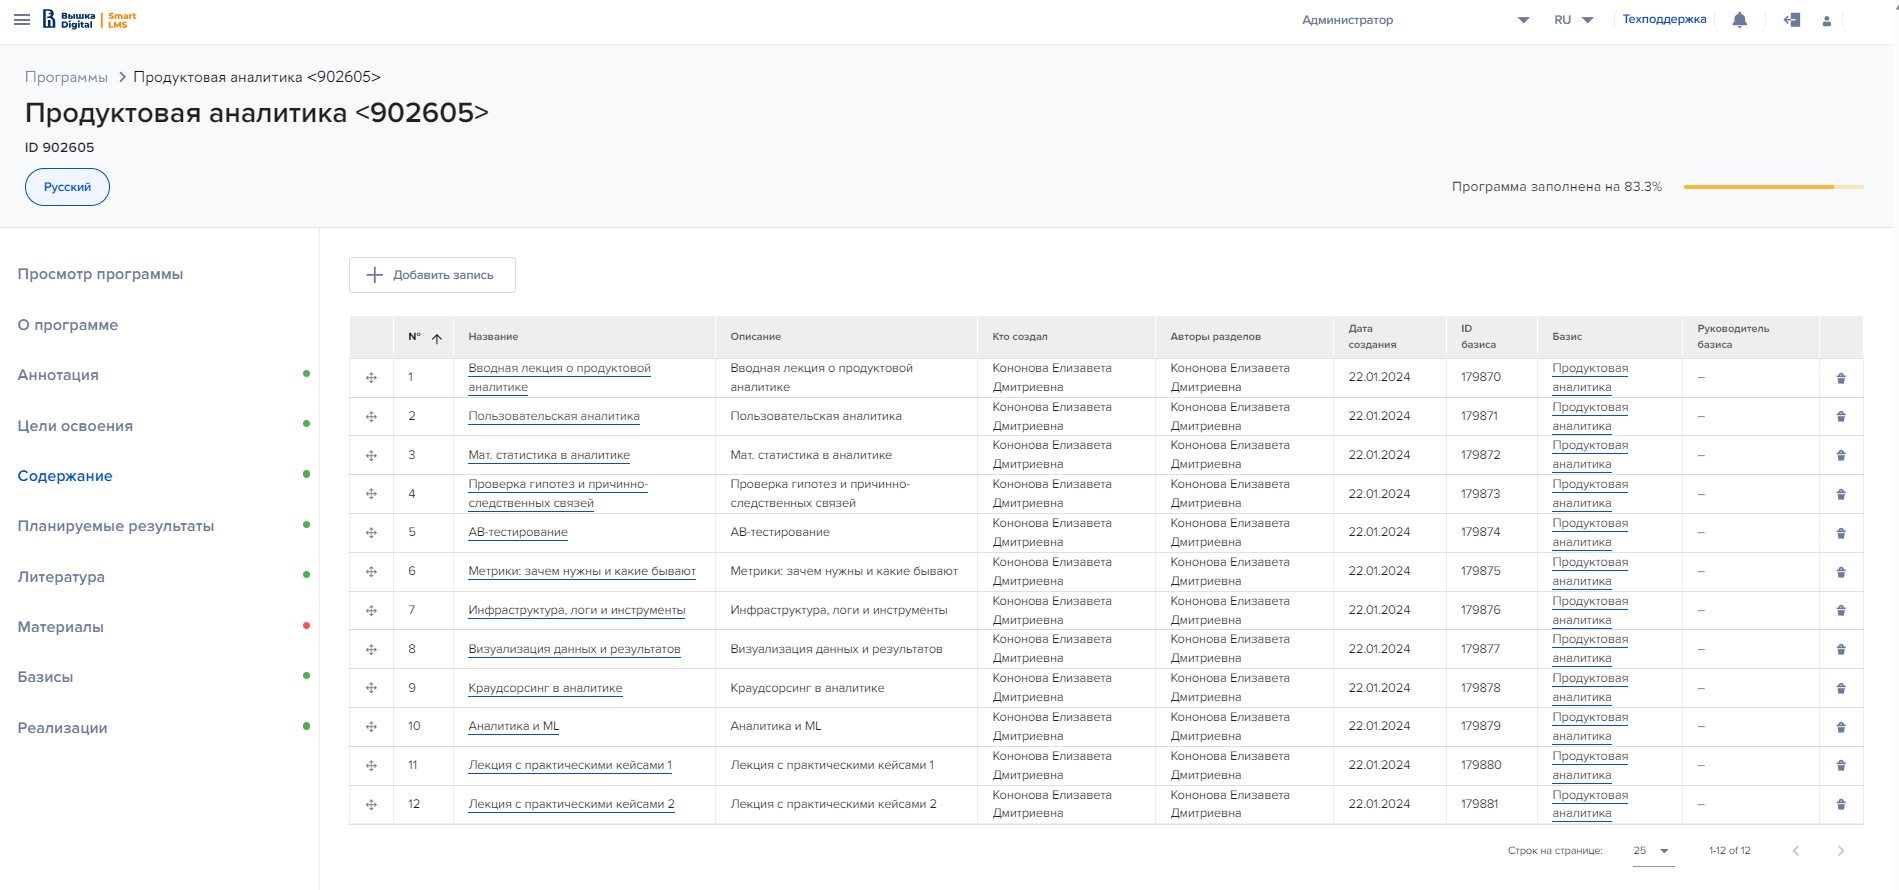The image size is (1899, 890).
Task: Click the Техподдержка link
Action: pyautogui.click(x=1664, y=20)
